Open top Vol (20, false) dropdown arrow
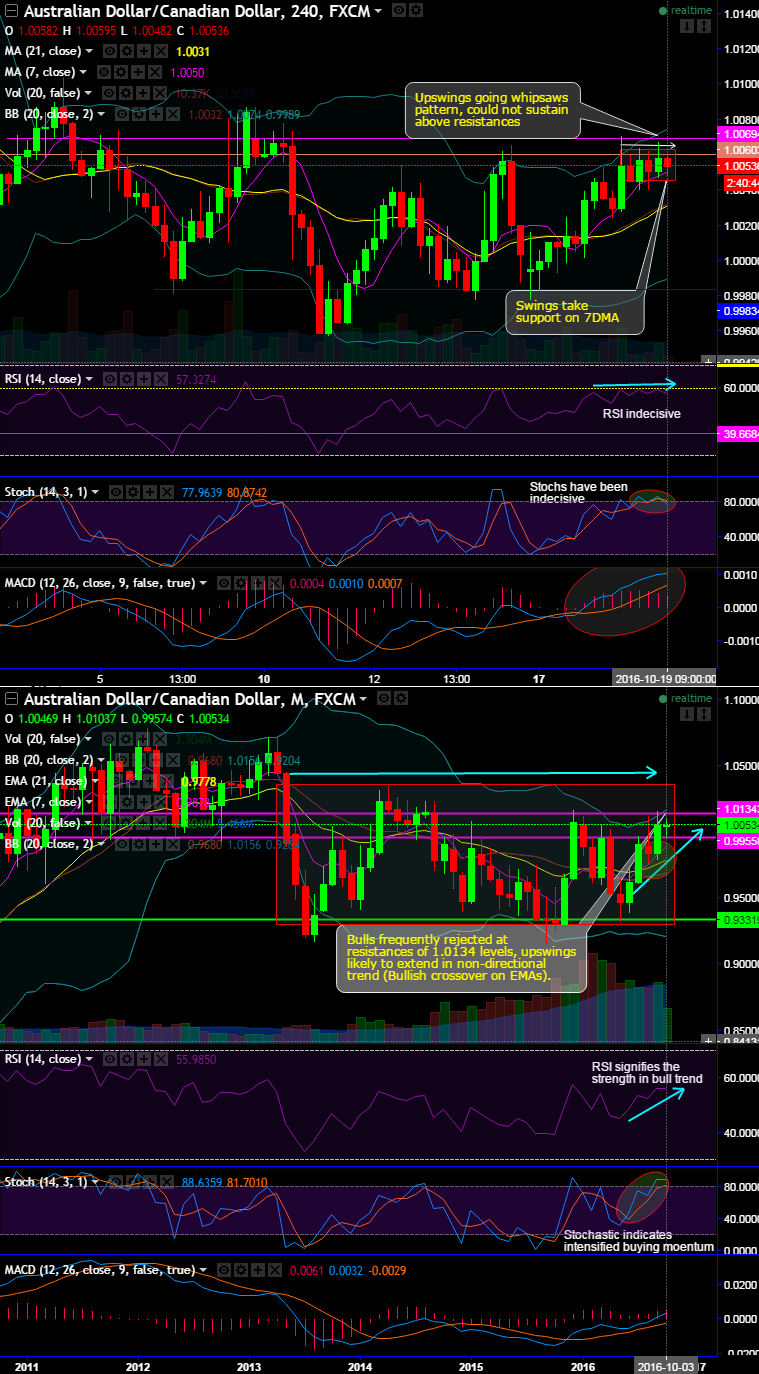This screenshot has height=1374, width=759. 89,93
